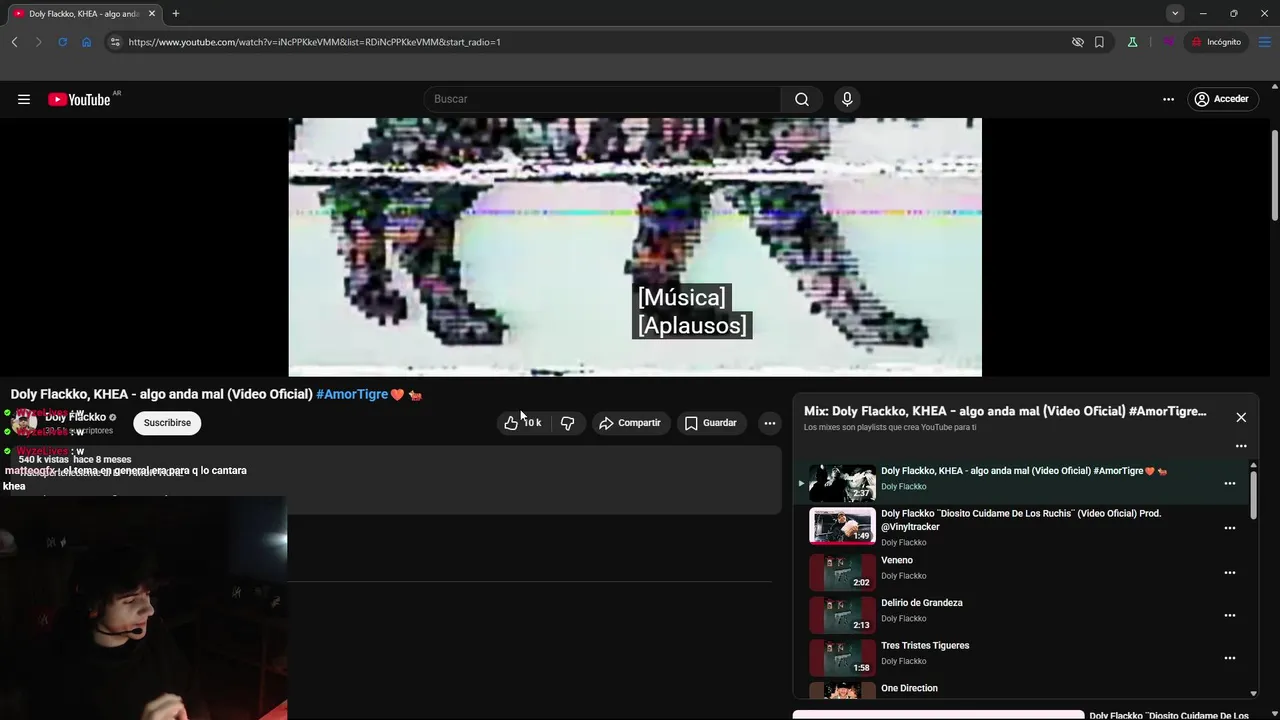Viewport: 1280px width, 720px height.
Task: Dislike the video with thumbs down
Action: (567, 423)
